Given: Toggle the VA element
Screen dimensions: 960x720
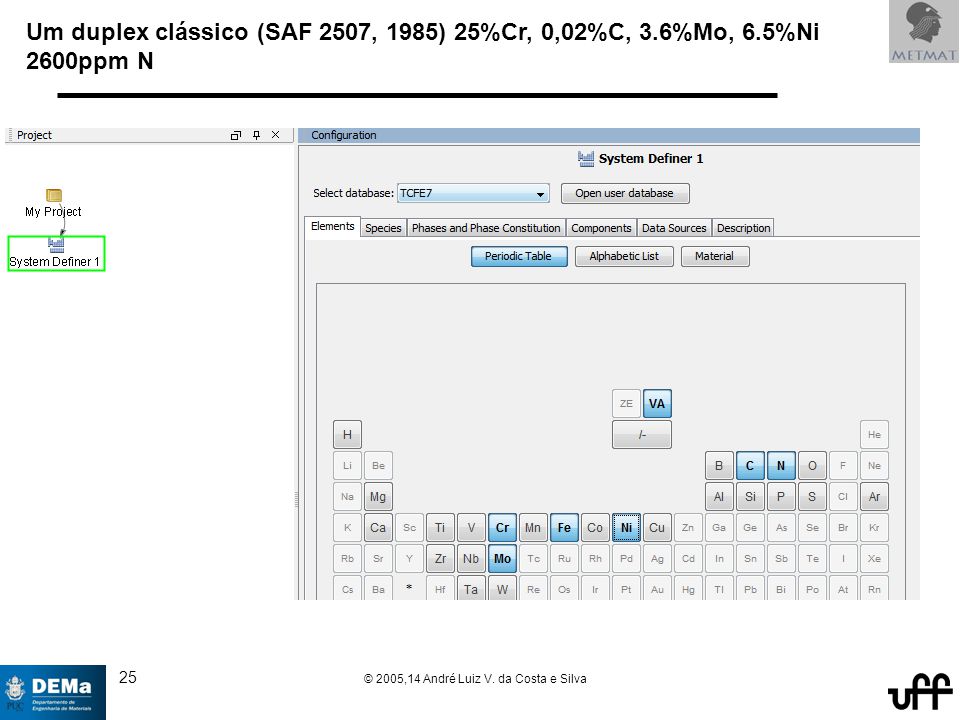Looking at the screenshot, I should [x=657, y=403].
